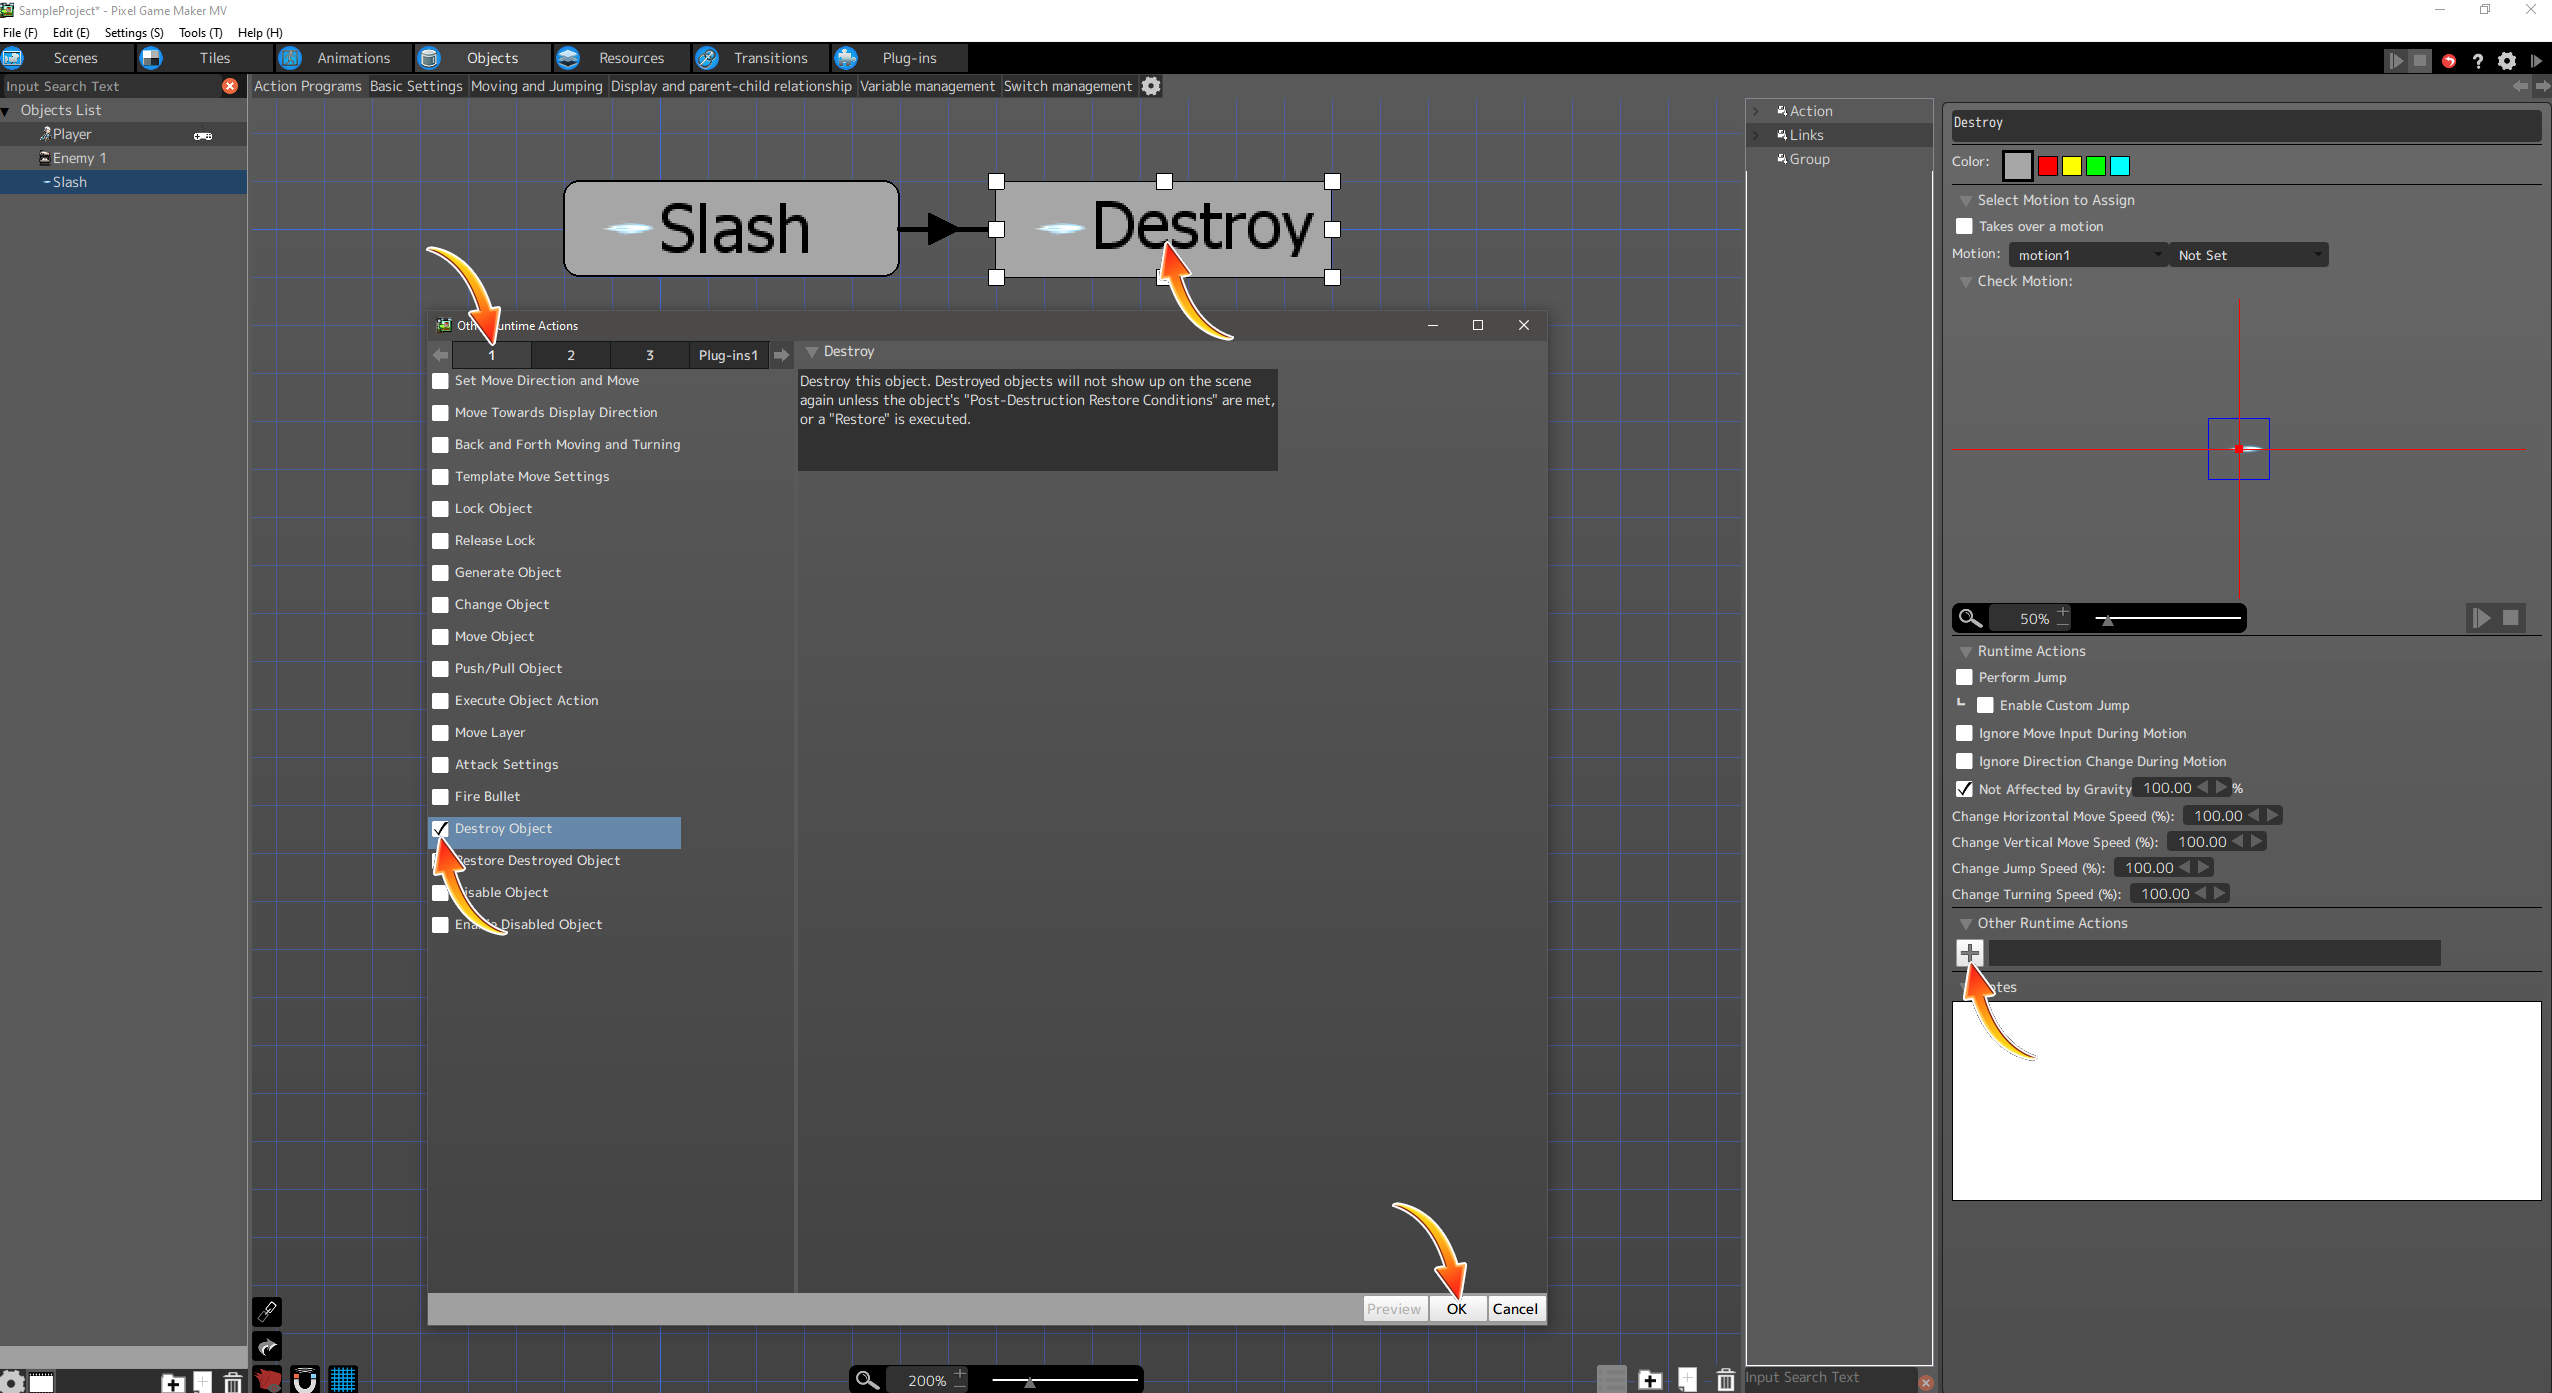Viewport: 2552px width, 1393px height.
Task: Click the gear icon beside Switch management
Action: 1151,87
